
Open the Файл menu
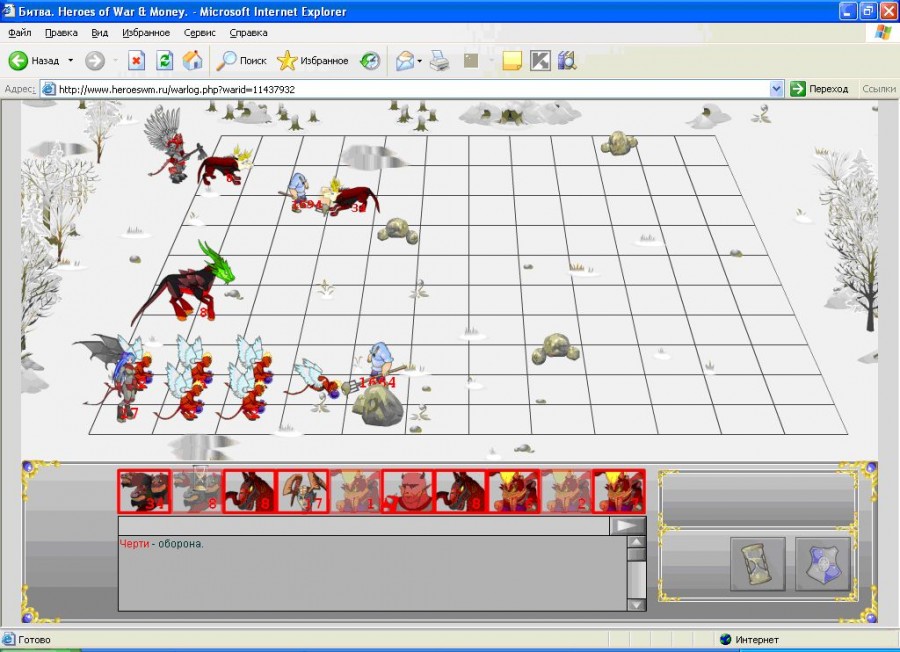point(20,33)
